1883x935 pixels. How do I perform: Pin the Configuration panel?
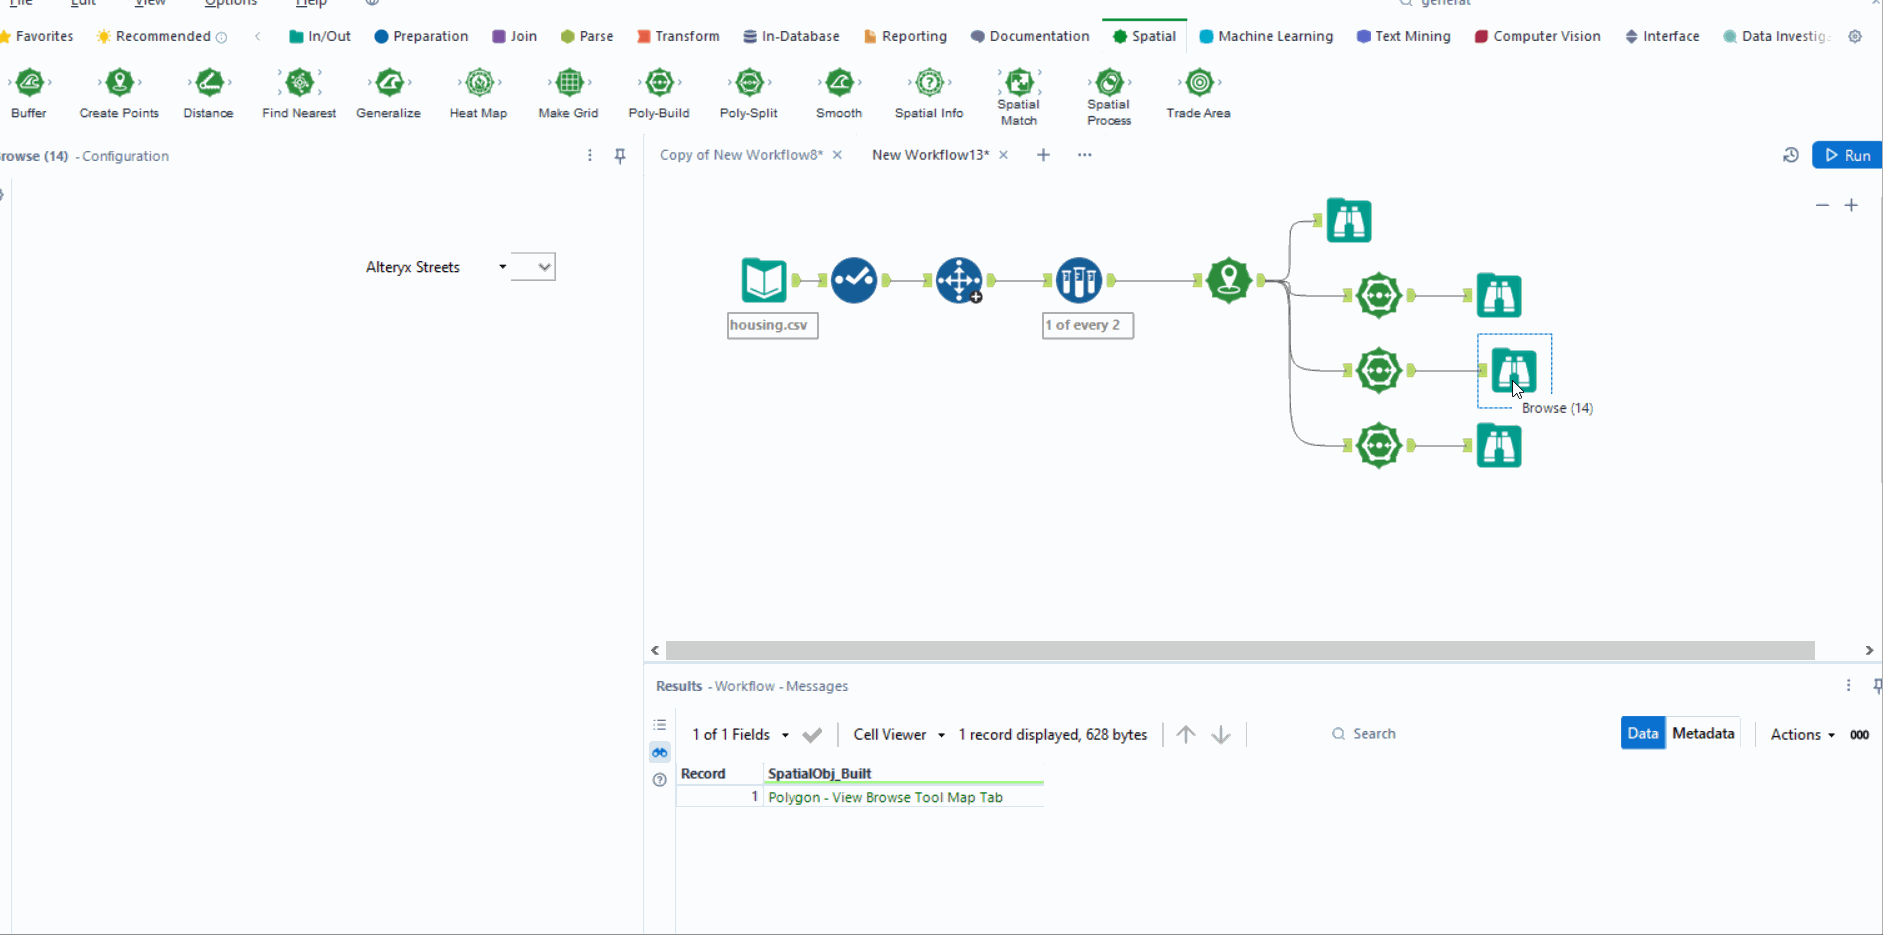(x=620, y=156)
